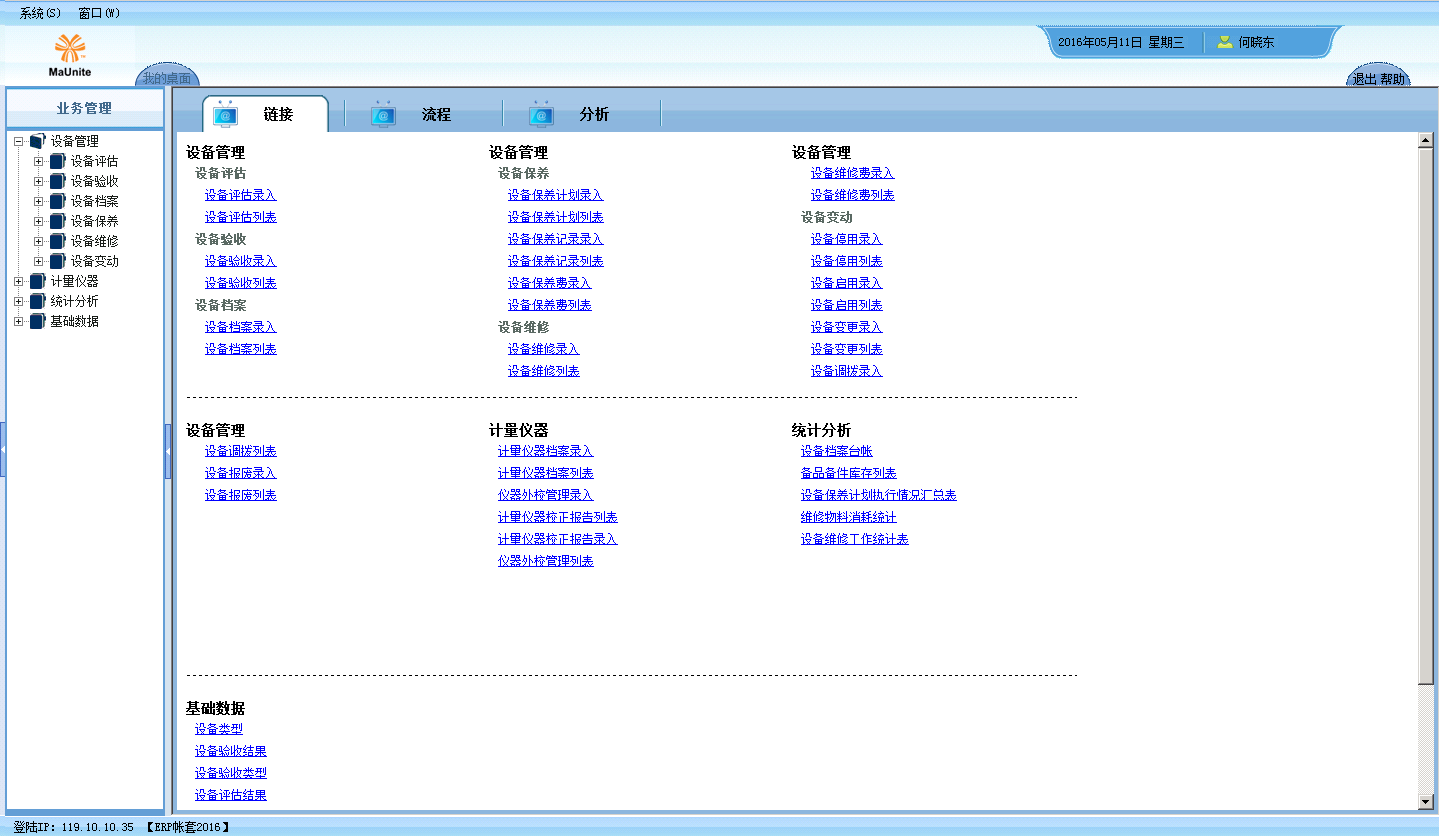Click the 统计分析 folder icon in tree
This screenshot has height=836, width=1439.
click(38, 302)
